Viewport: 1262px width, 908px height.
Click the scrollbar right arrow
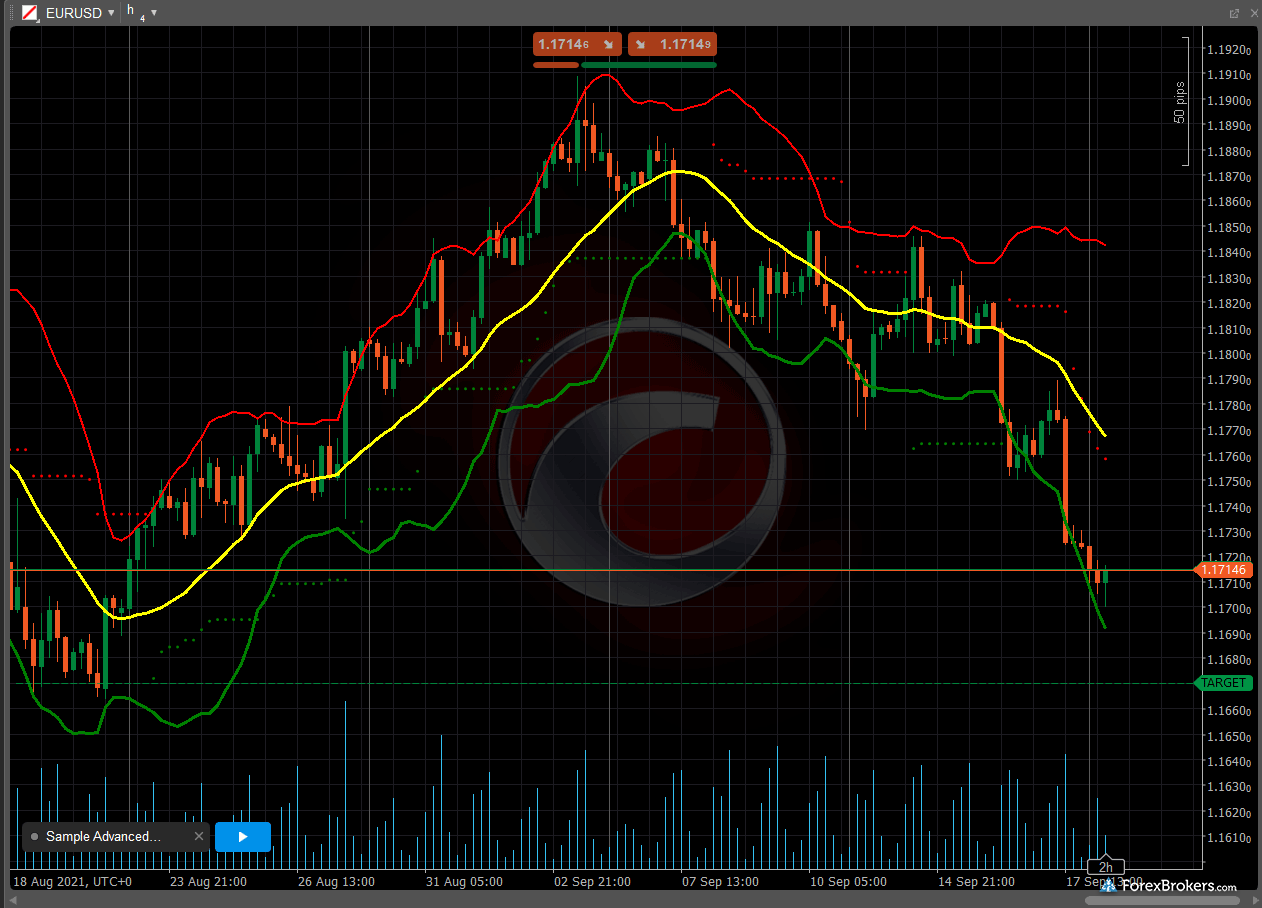(x=1256, y=901)
